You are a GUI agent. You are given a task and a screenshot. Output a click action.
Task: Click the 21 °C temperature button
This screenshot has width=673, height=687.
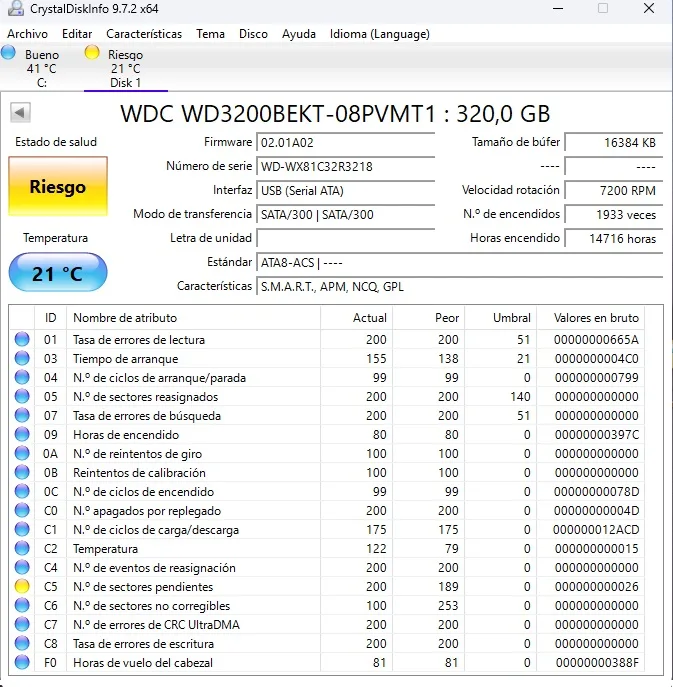[58, 273]
